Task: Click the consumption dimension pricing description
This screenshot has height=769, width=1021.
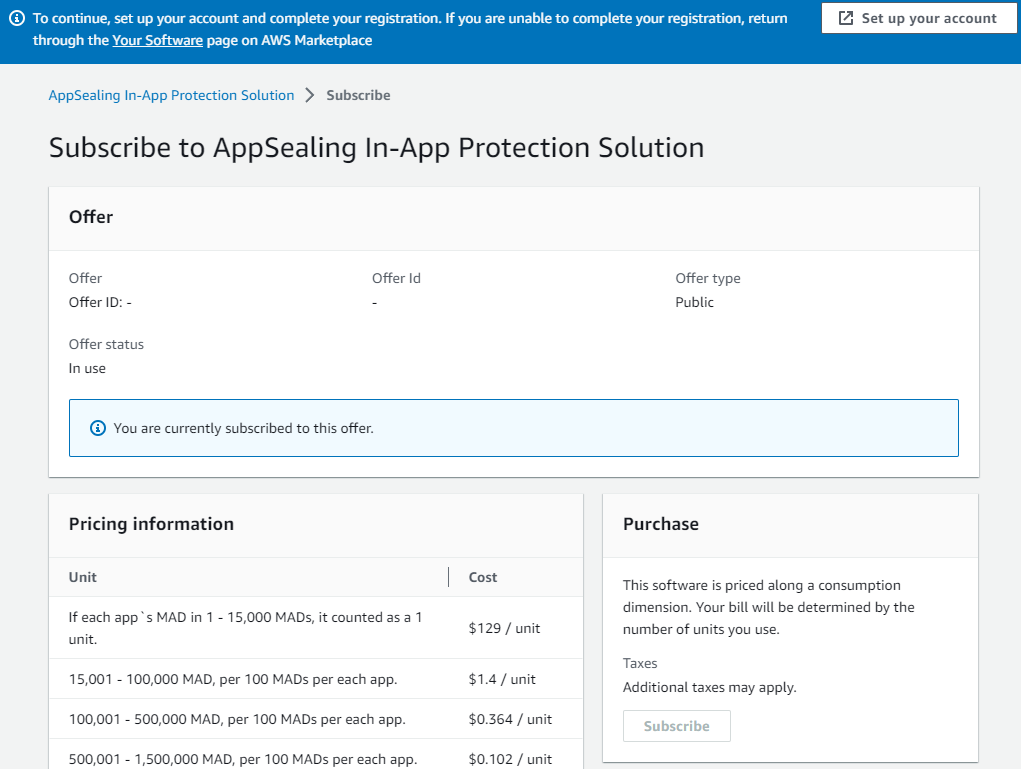Action: [768, 607]
